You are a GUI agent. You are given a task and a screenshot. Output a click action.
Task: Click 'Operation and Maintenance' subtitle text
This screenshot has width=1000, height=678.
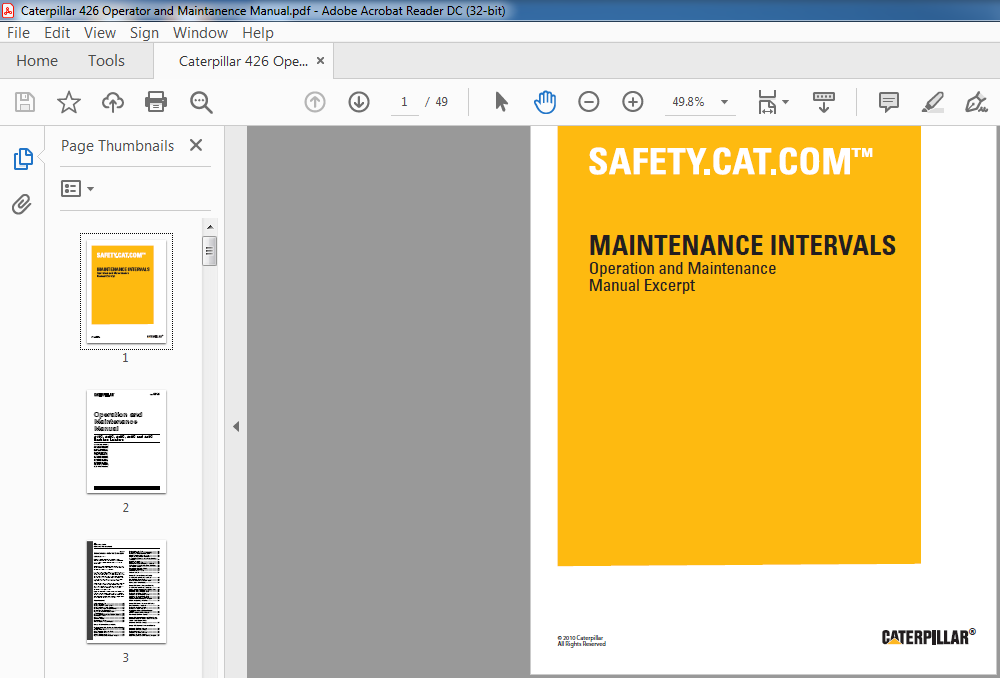(682, 269)
